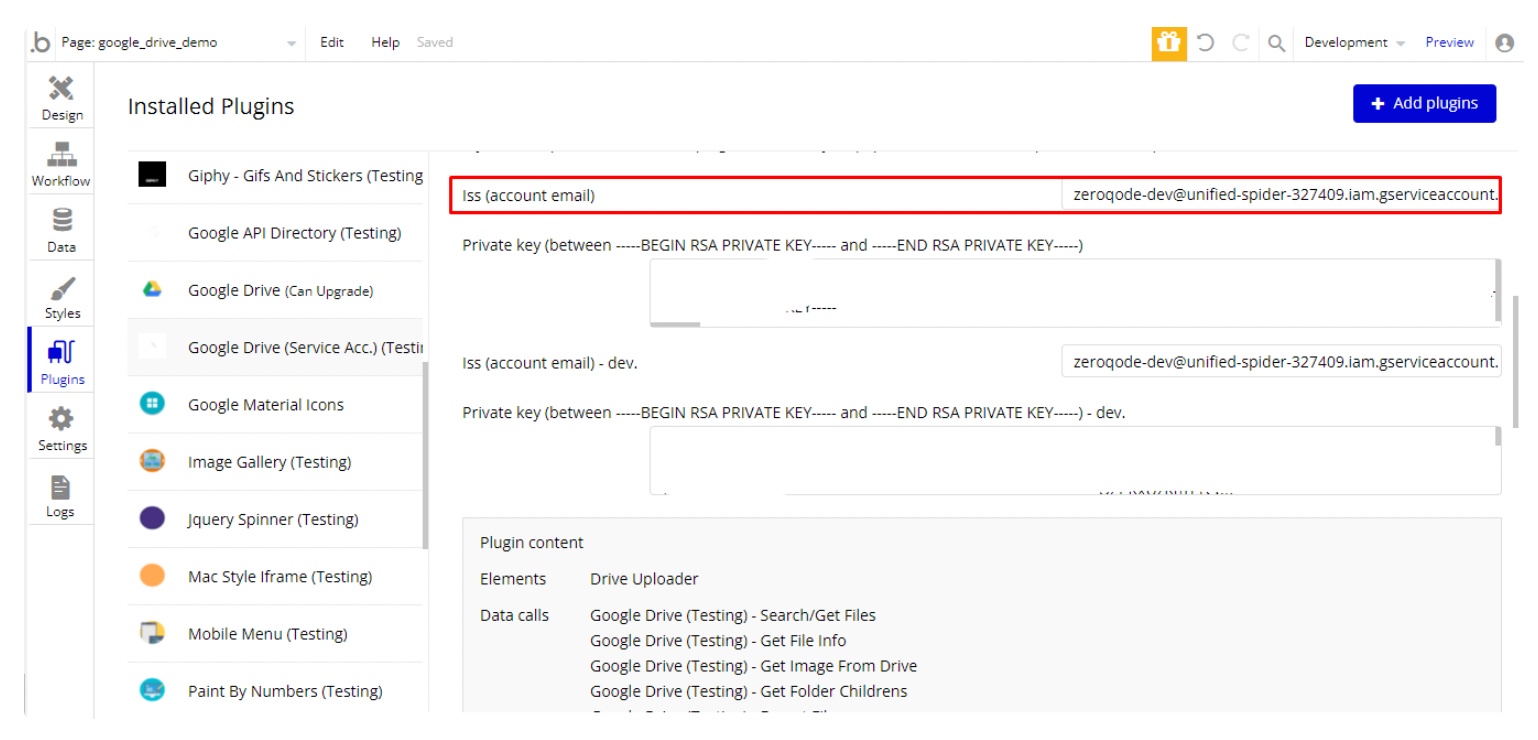Open the user account avatar
Image resolution: width=1538 pixels, height=740 pixels.
coord(1505,43)
